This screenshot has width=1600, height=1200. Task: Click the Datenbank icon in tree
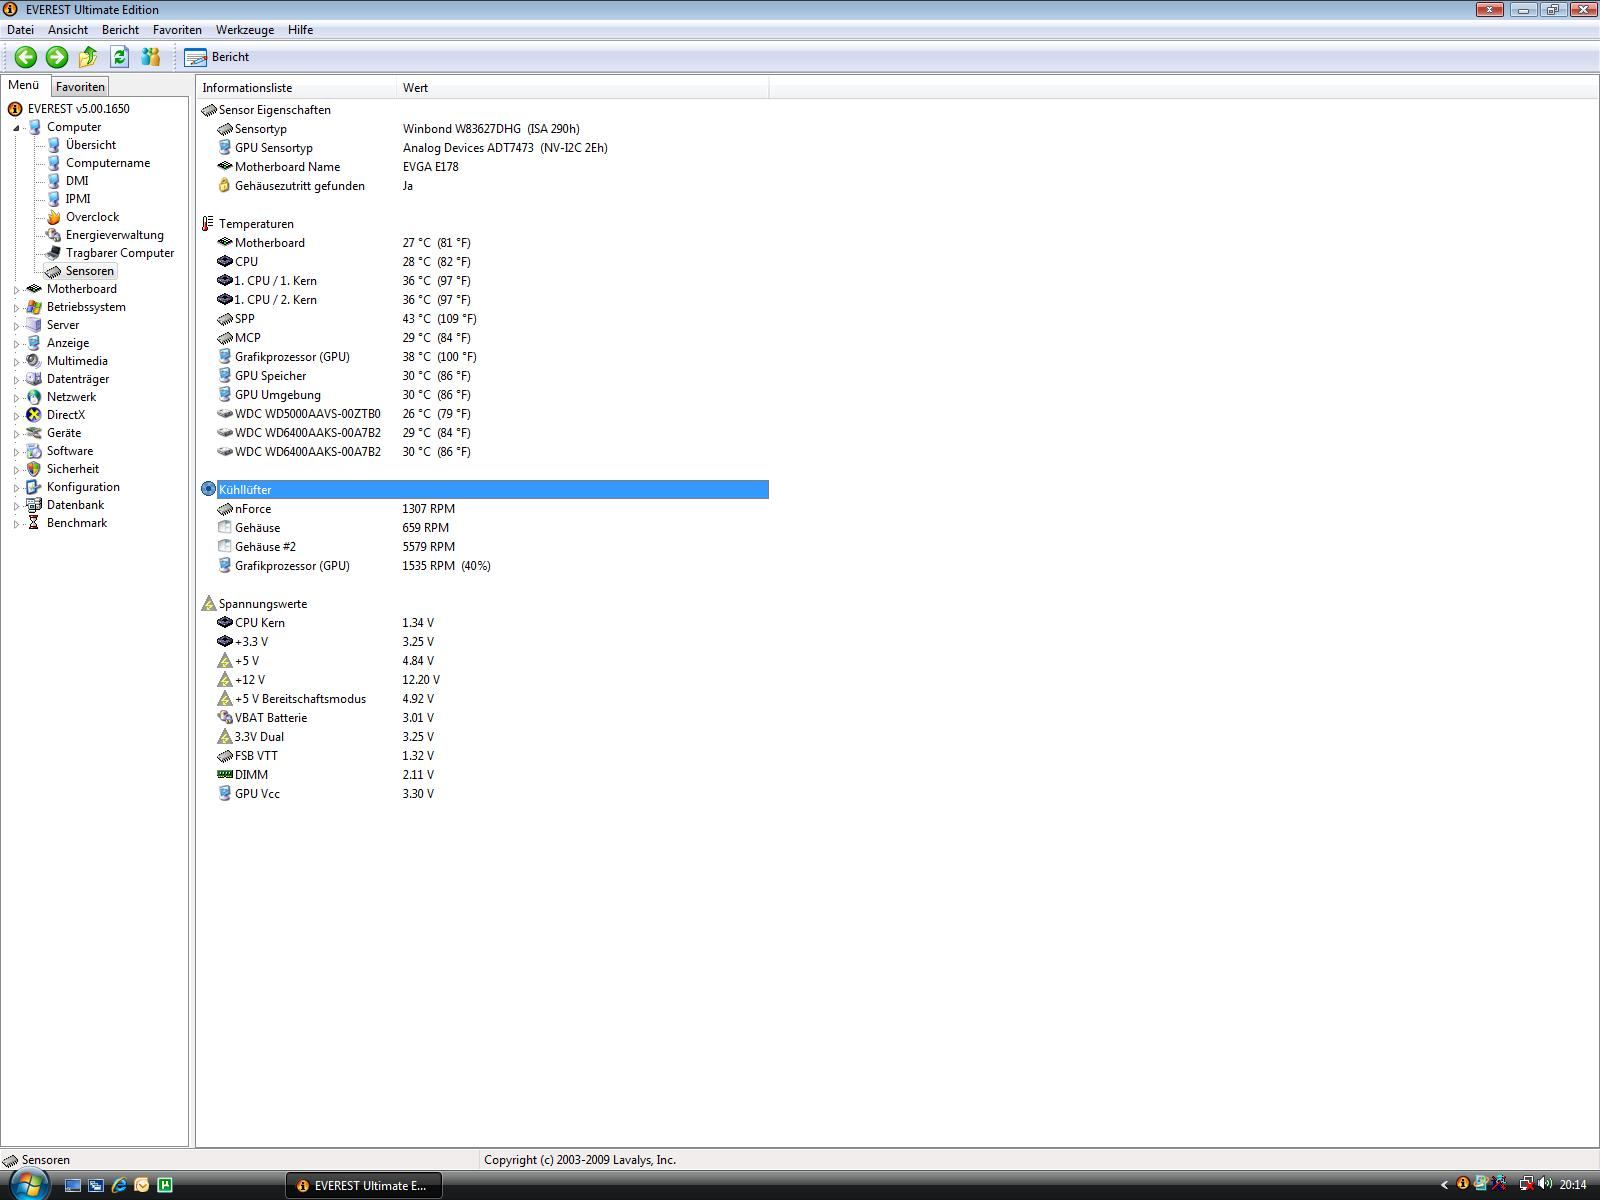pos(34,505)
